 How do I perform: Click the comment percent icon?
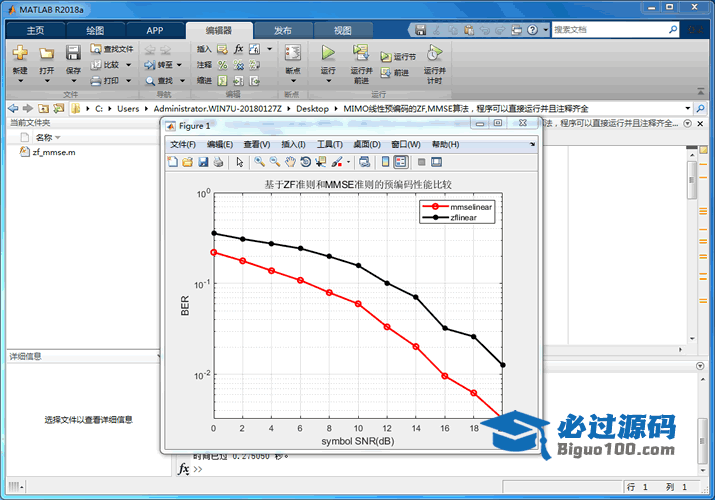point(223,65)
